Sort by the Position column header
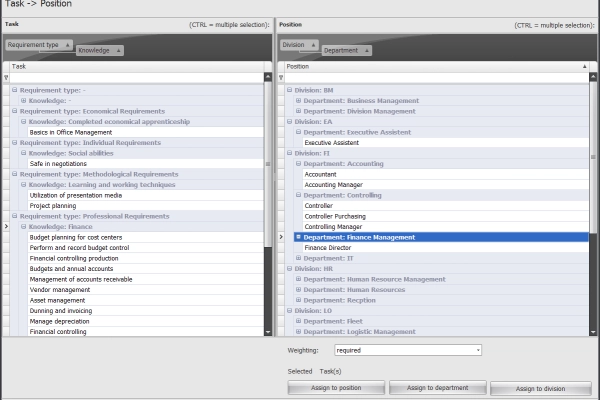 (437, 67)
